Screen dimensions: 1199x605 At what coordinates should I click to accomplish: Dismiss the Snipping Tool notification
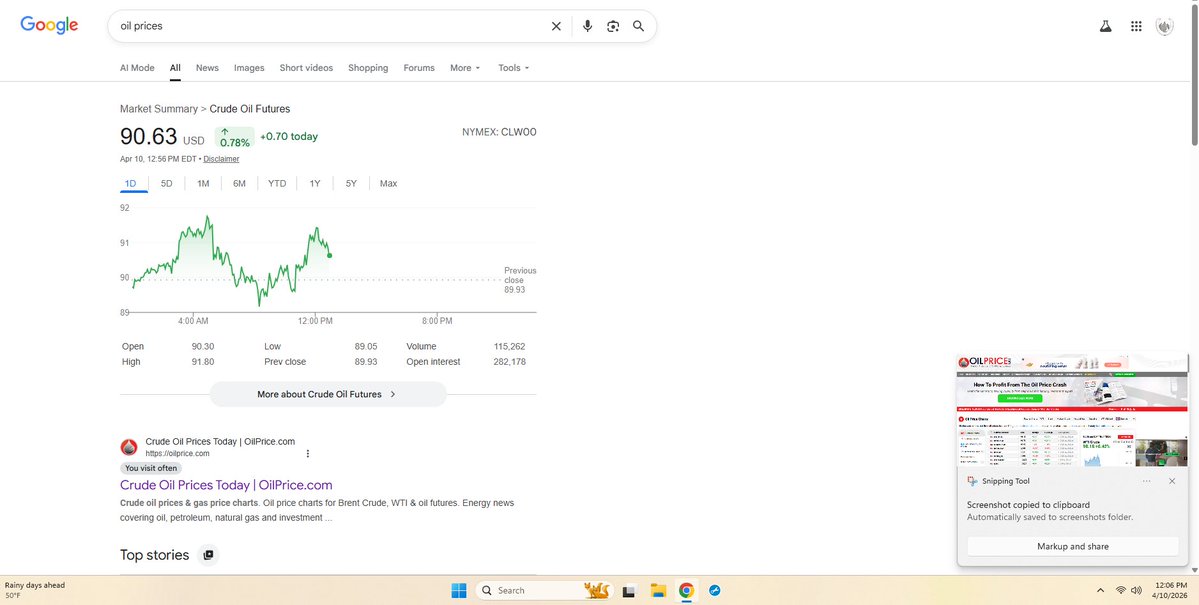[x=1172, y=481]
